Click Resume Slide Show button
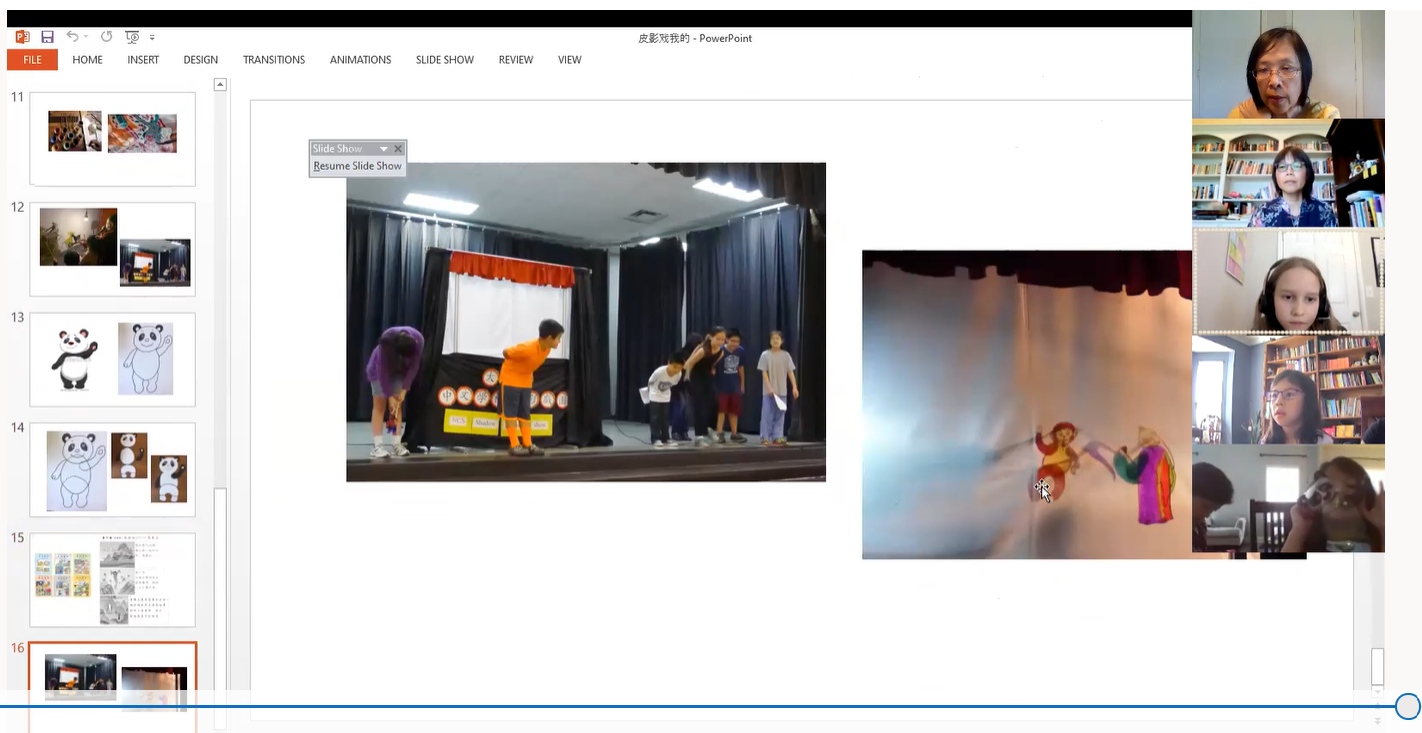This screenshot has height=733, width=1422. pyautogui.click(x=357, y=166)
